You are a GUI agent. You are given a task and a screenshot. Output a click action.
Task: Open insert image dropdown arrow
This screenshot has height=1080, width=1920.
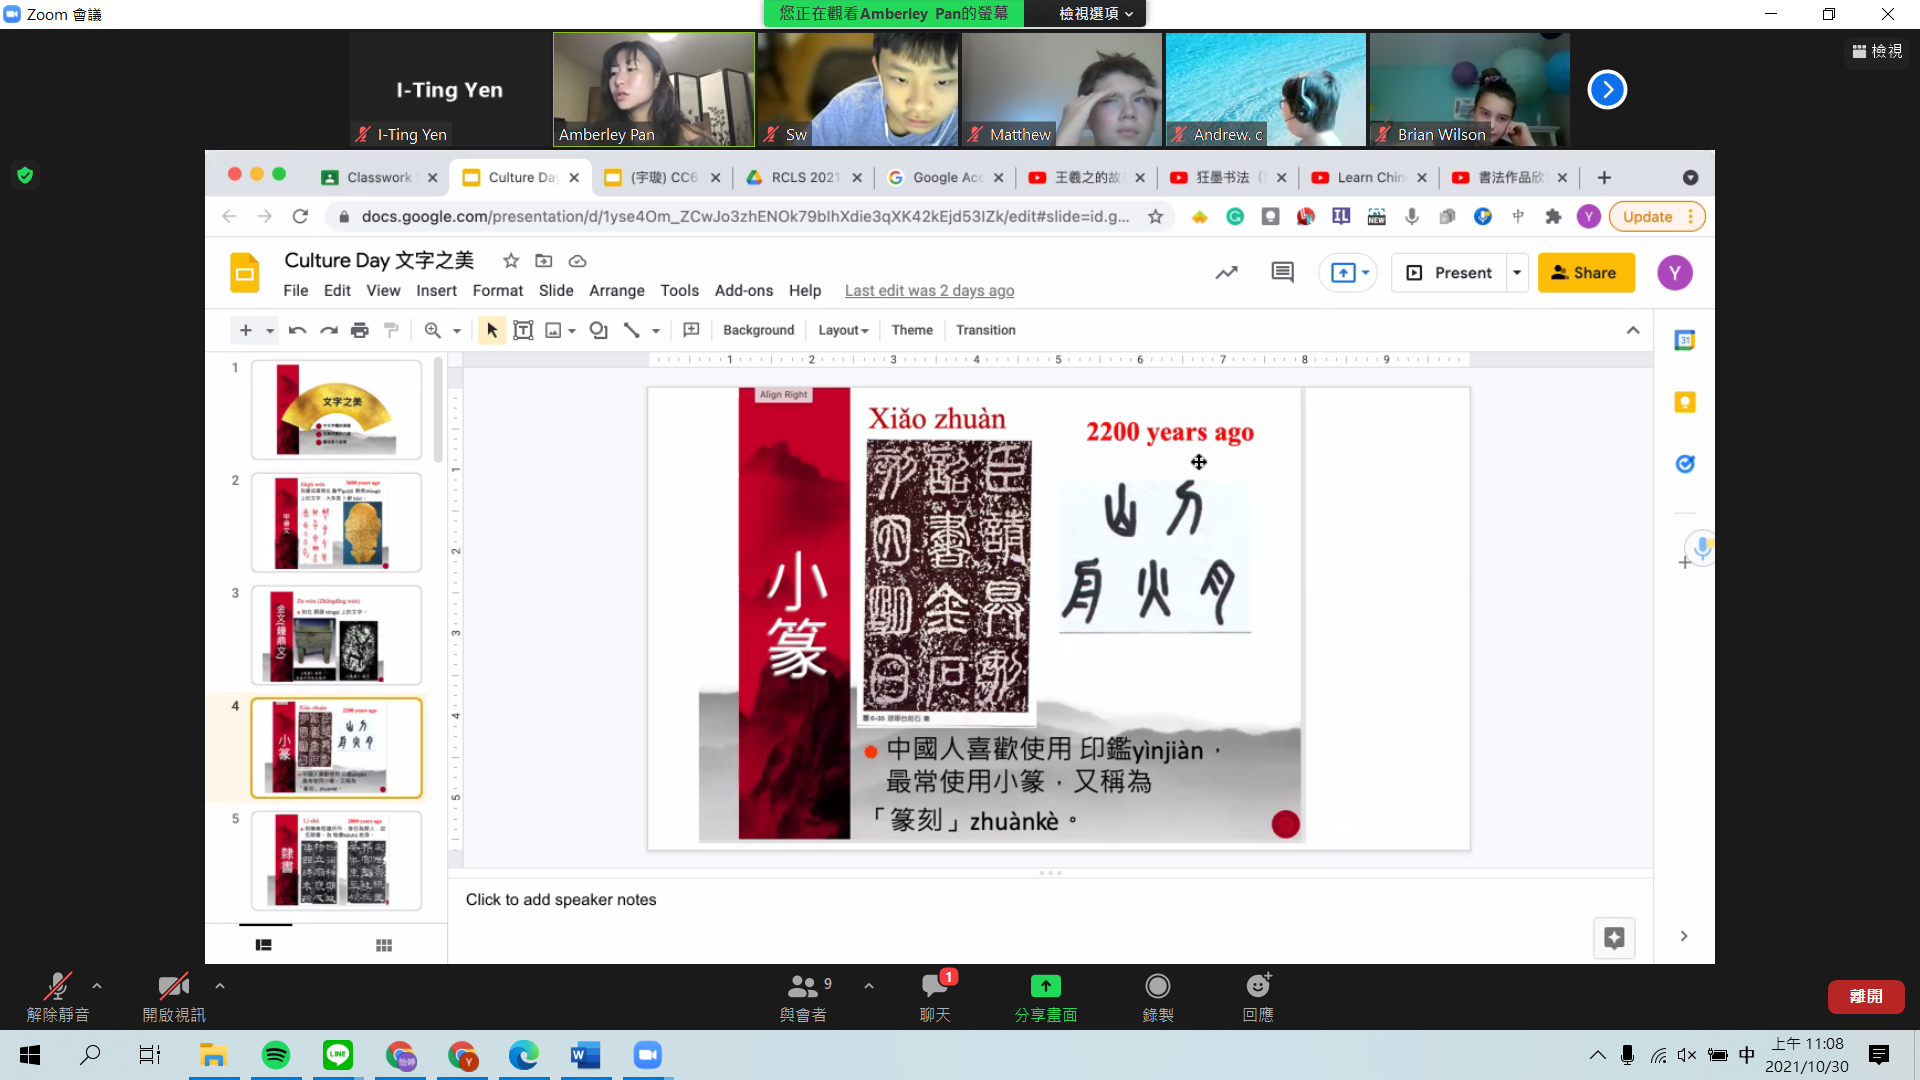pyautogui.click(x=572, y=330)
